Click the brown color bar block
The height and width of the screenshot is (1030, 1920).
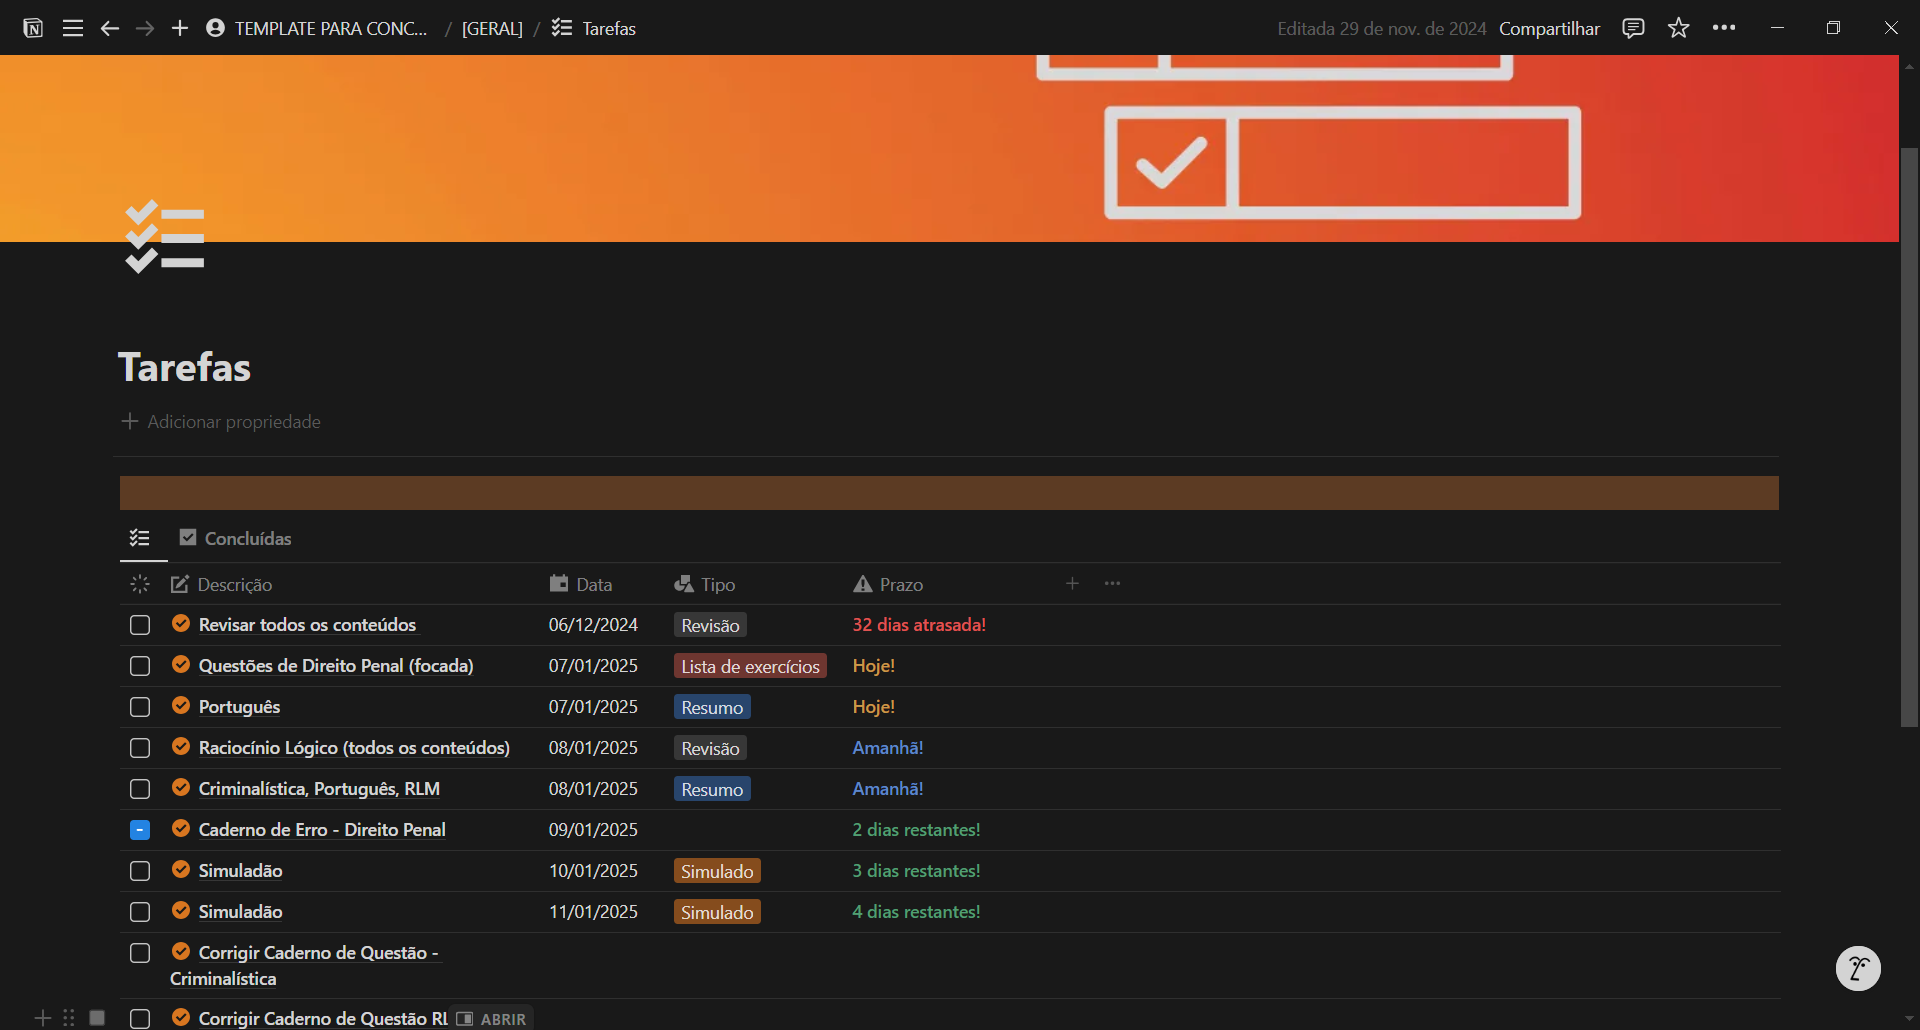[x=948, y=493]
